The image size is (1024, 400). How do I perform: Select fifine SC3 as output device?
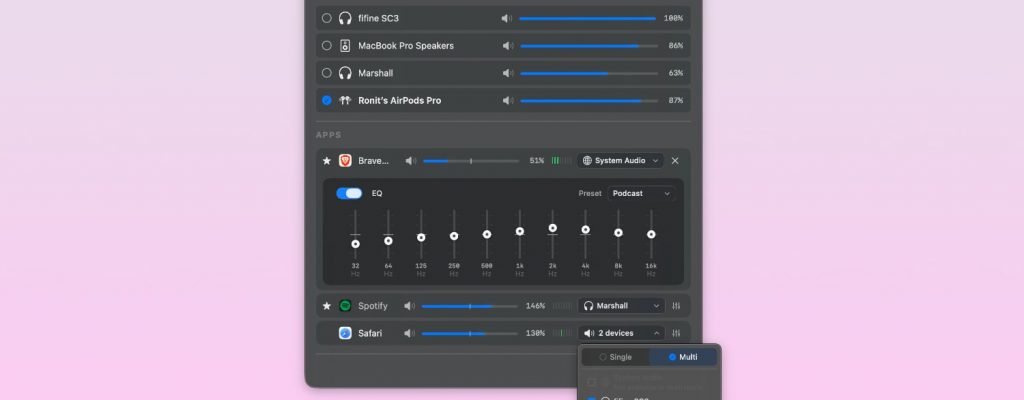click(x=327, y=18)
